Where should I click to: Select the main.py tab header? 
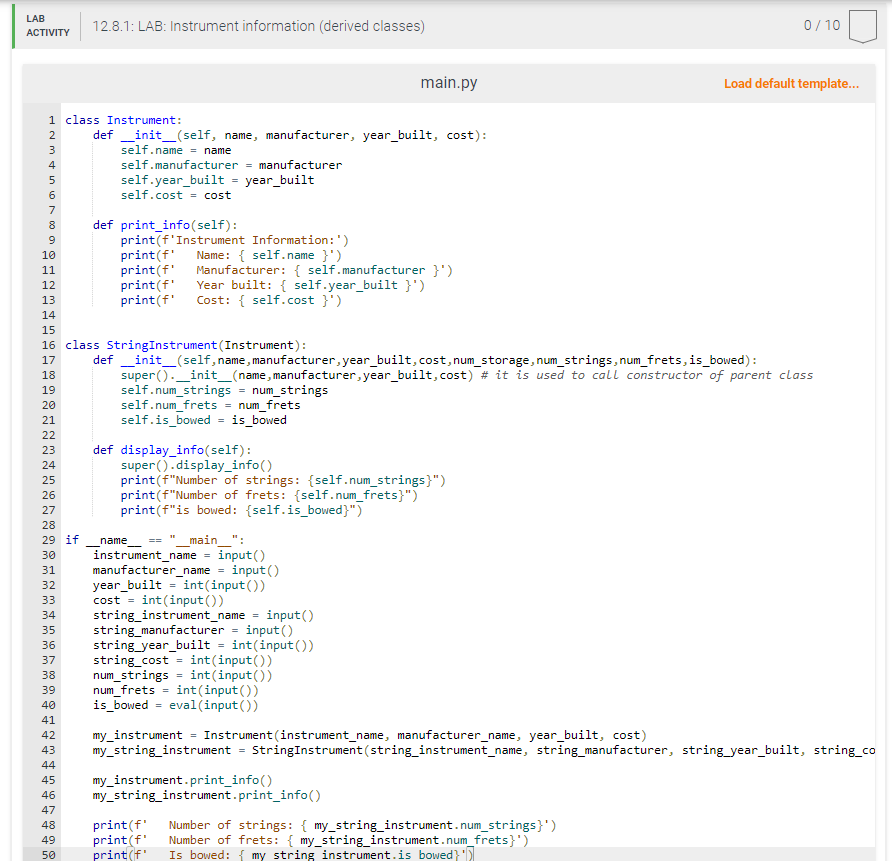coord(448,83)
